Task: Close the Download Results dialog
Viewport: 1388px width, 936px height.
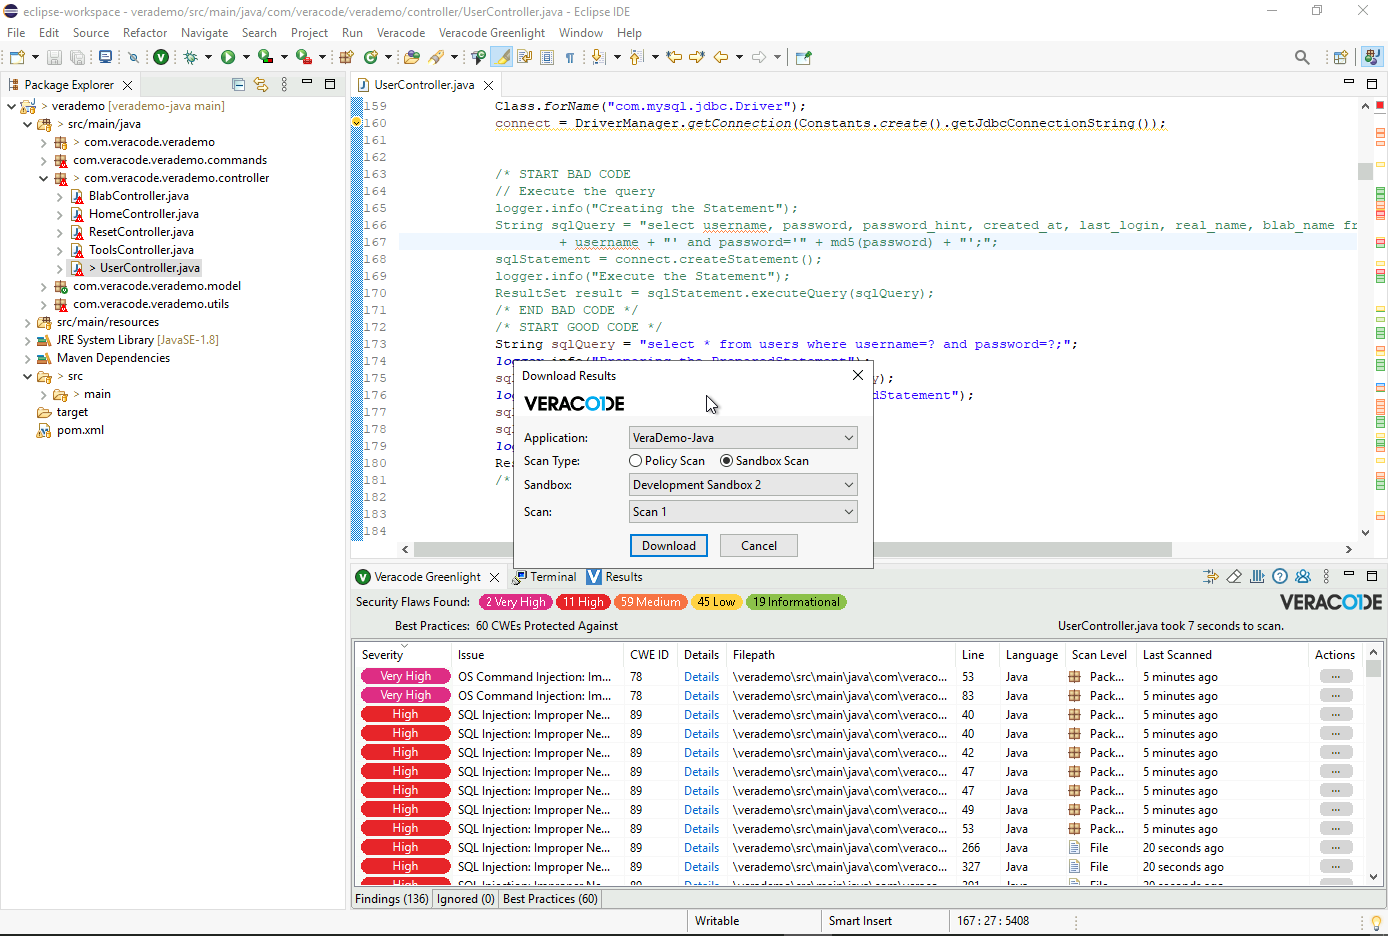Action: click(857, 375)
